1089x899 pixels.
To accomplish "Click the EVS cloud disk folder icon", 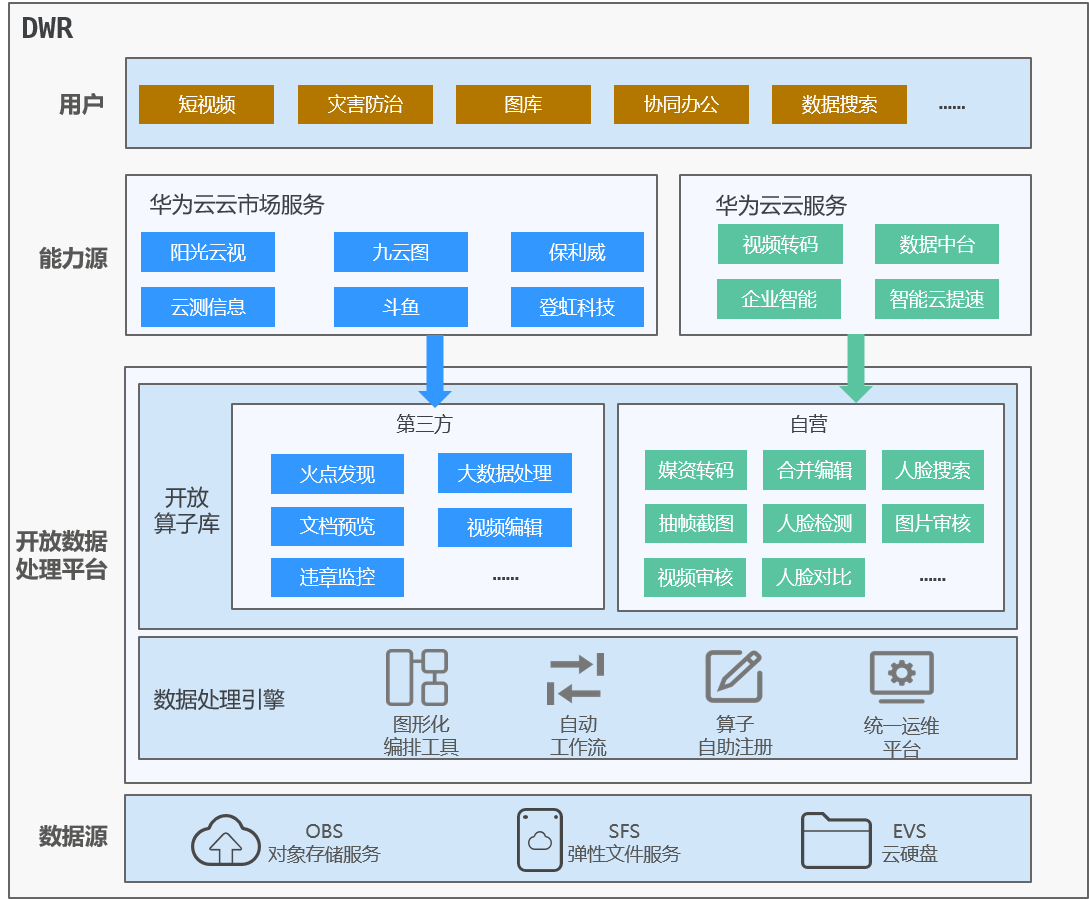I will click(x=836, y=840).
